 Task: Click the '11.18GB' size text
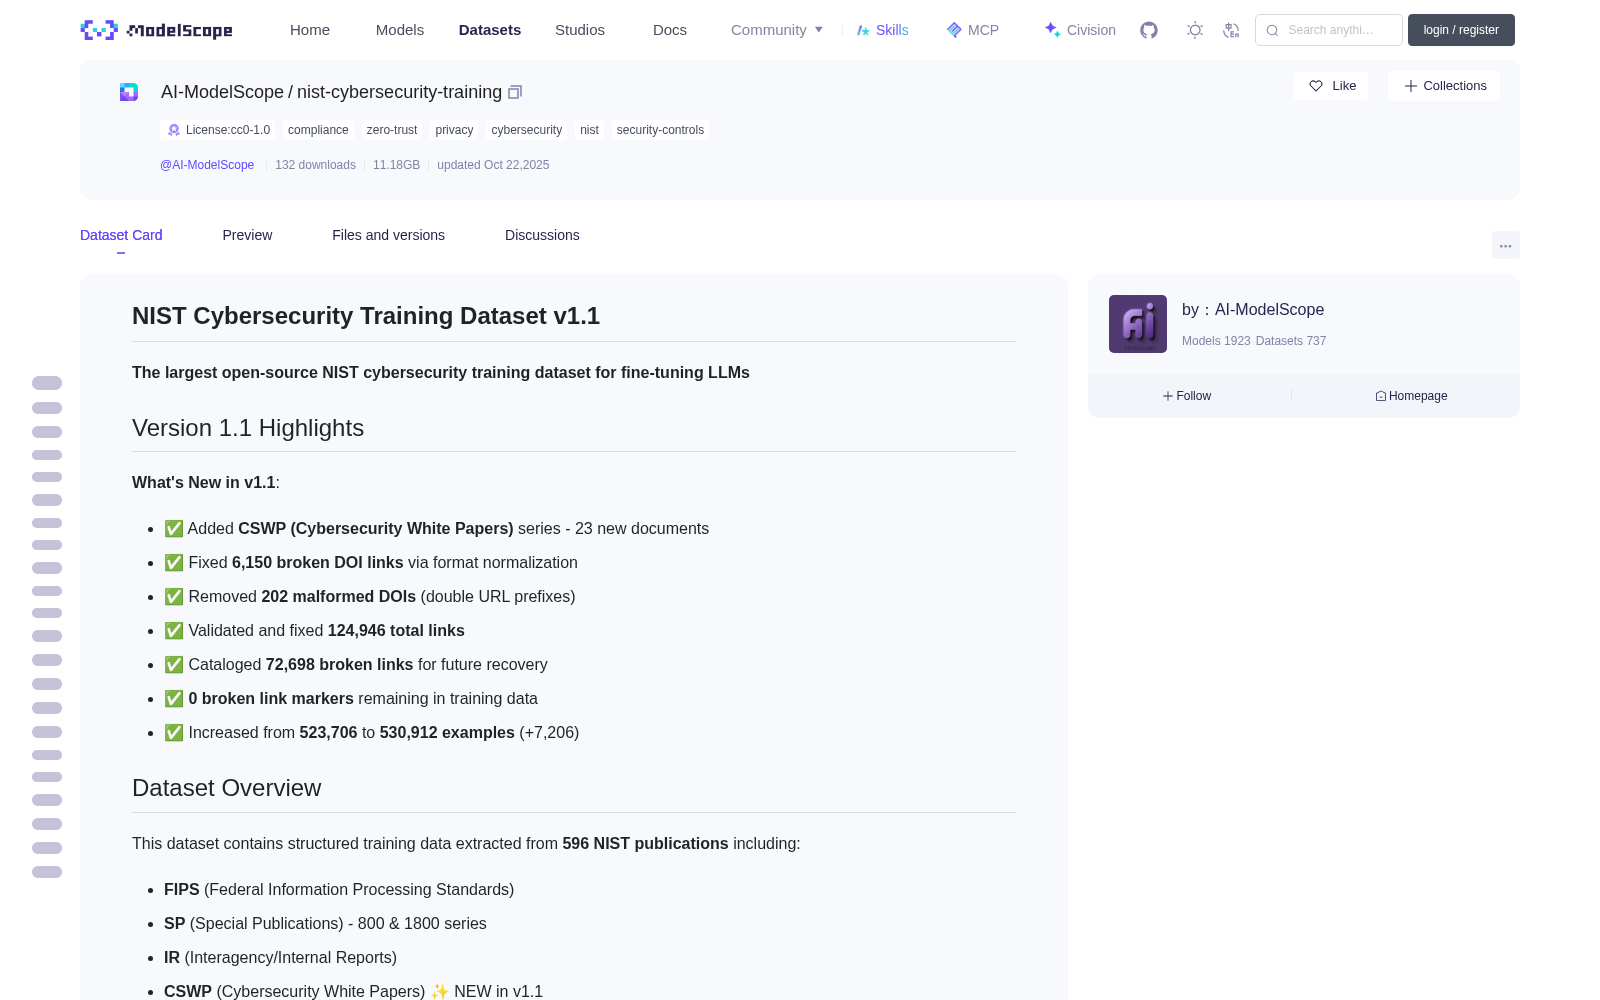pyautogui.click(x=396, y=165)
